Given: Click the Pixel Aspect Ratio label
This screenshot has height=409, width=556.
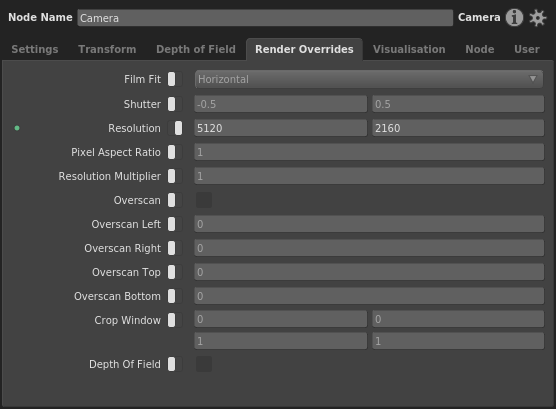Looking at the screenshot, I should pos(116,152).
